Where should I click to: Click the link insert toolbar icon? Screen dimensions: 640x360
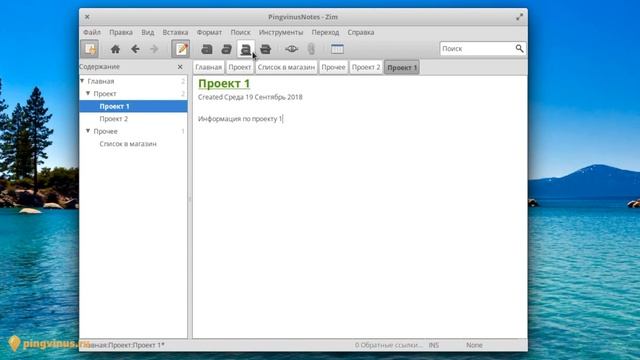point(291,49)
